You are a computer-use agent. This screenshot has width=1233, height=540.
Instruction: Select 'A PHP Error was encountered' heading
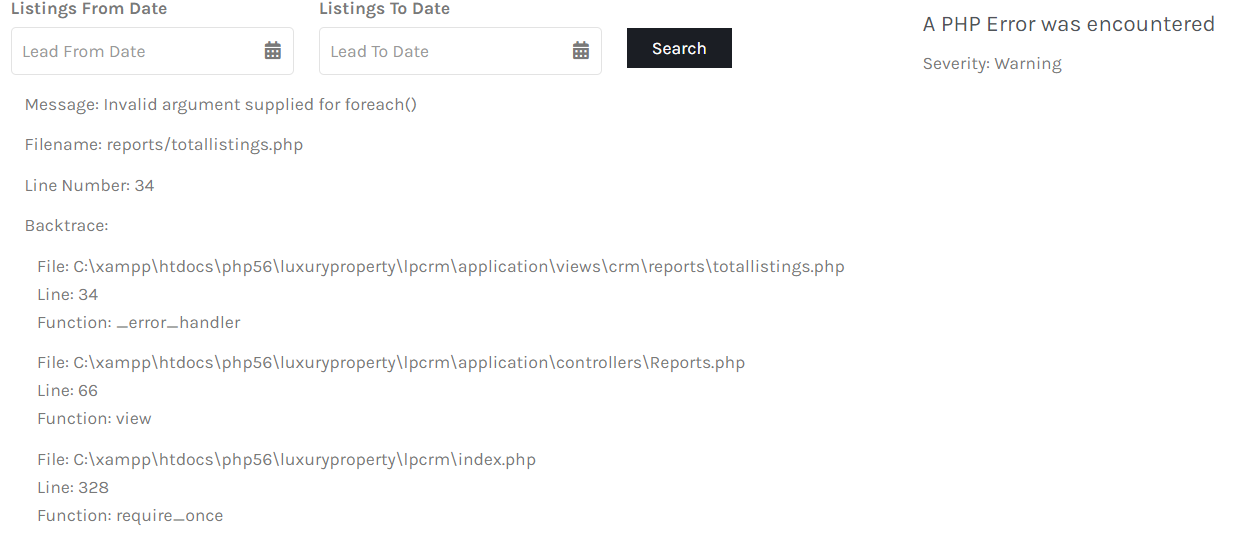click(x=1068, y=24)
